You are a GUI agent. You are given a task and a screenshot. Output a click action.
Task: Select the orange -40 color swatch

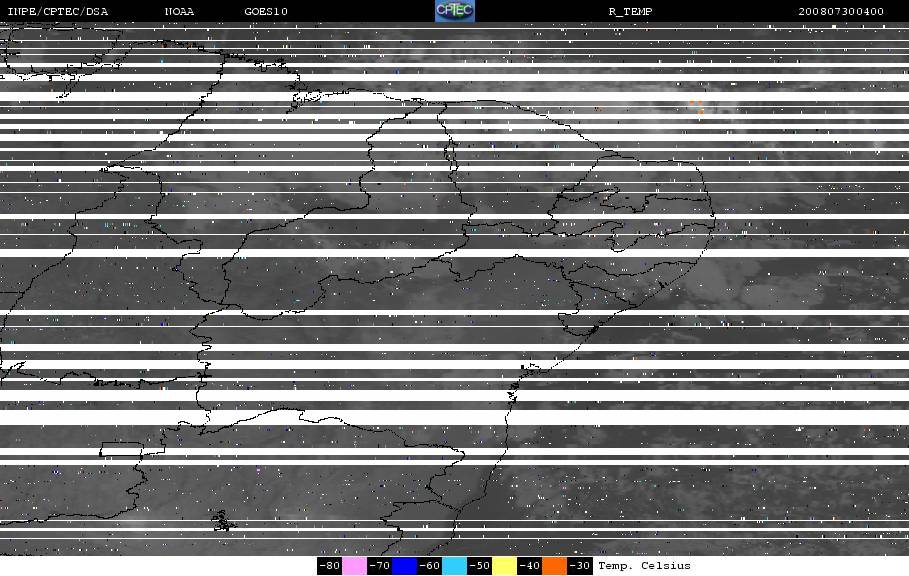[554, 566]
